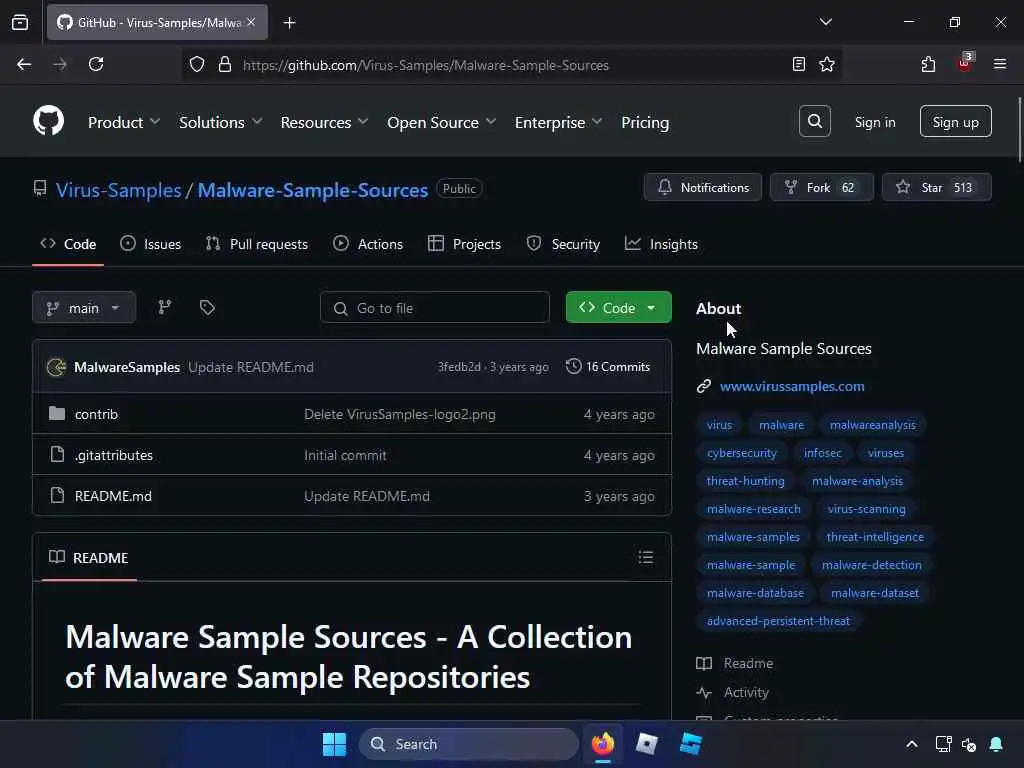The image size is (1024, 768).
Task: Switch to the Pull requests tab
Action: [x=257, y=244]
